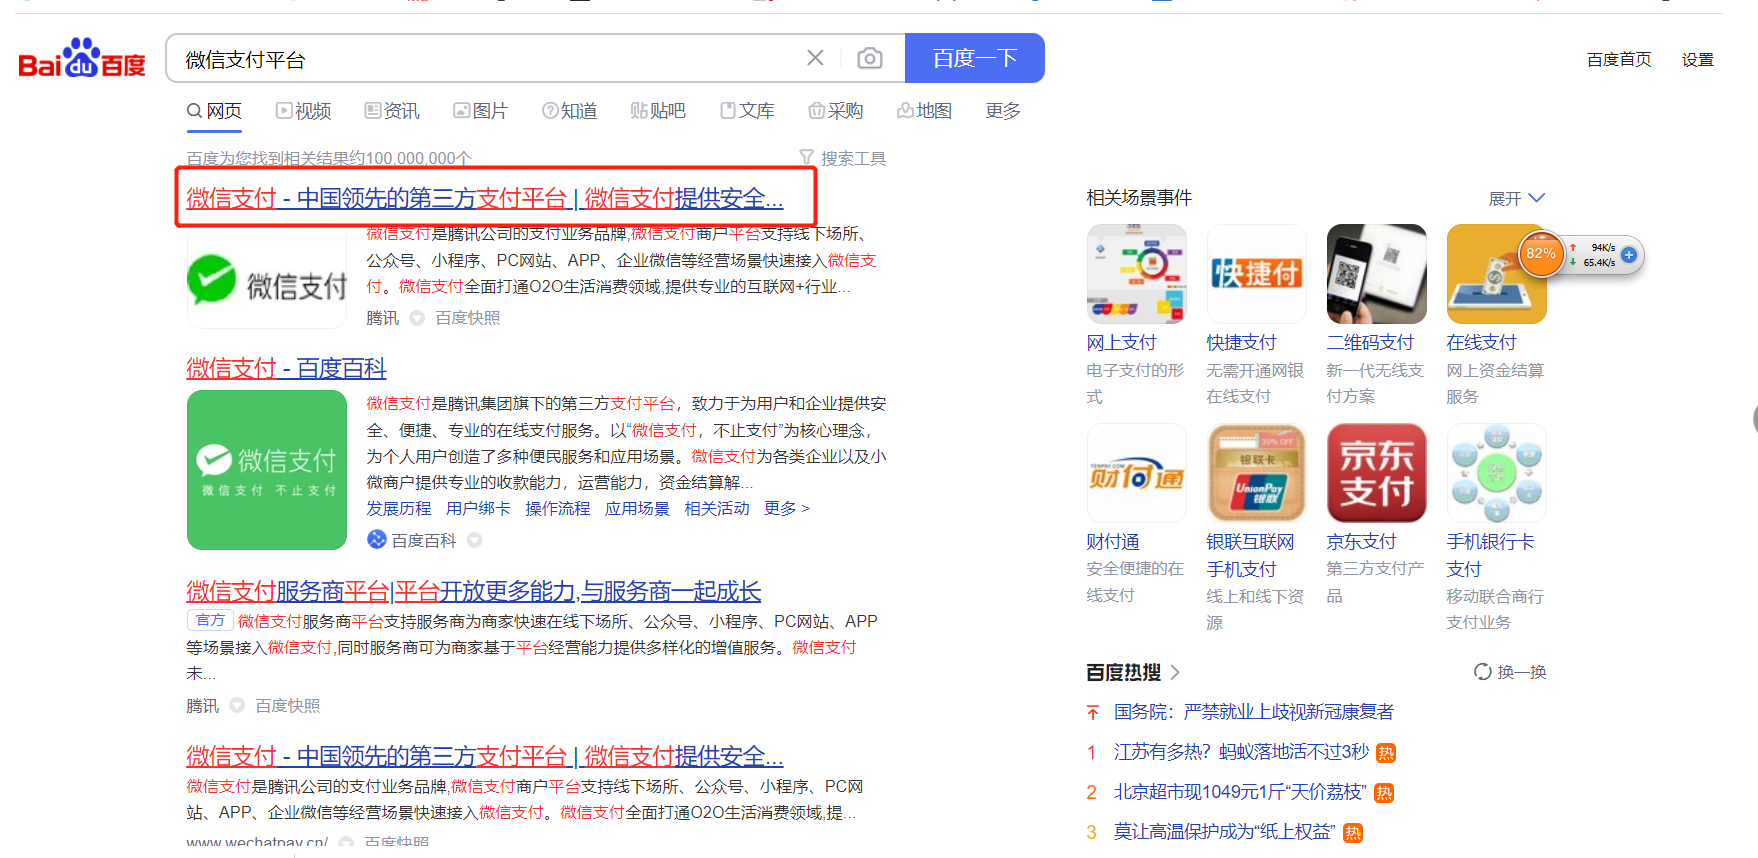Switch to the 图片 tab
The width and height of the screenshot is (1758, 858).
[480, 111]
